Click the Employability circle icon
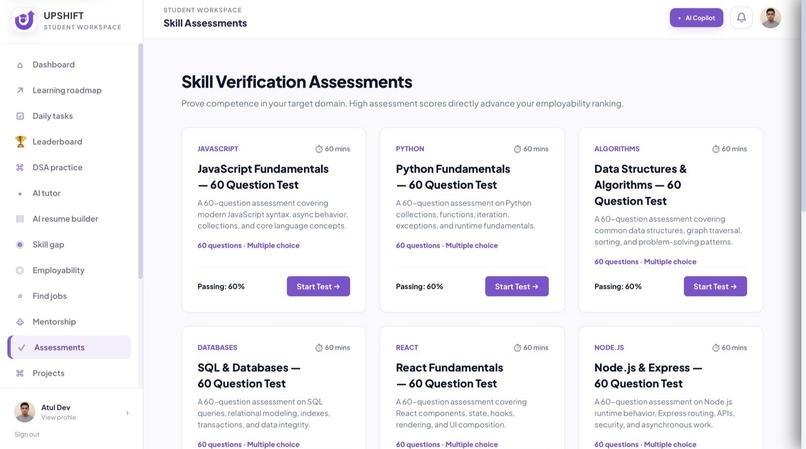 (20, 271)
